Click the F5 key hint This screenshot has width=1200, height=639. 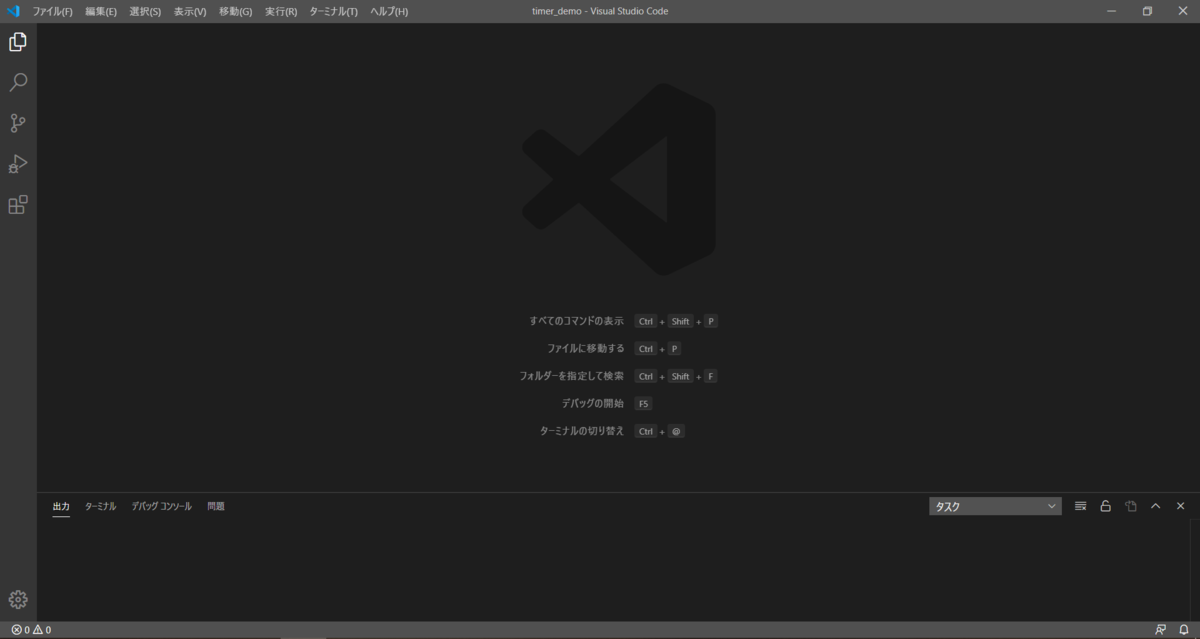click(643, 403)
